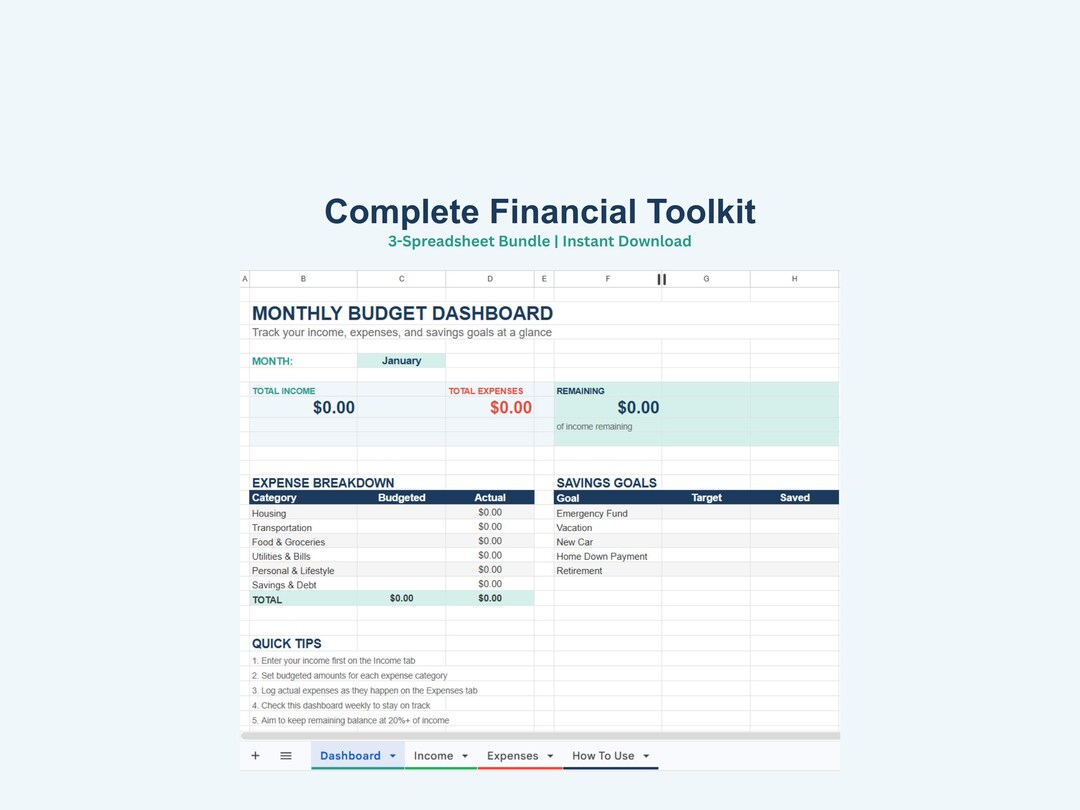Select Transportation actual $0.00 cell
The image size is (1080, 810).
pyautogui.click(x=490, y=527)
